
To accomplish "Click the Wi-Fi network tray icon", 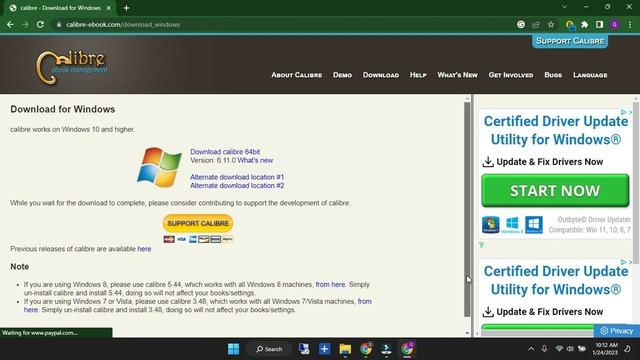I will [559, 349].
